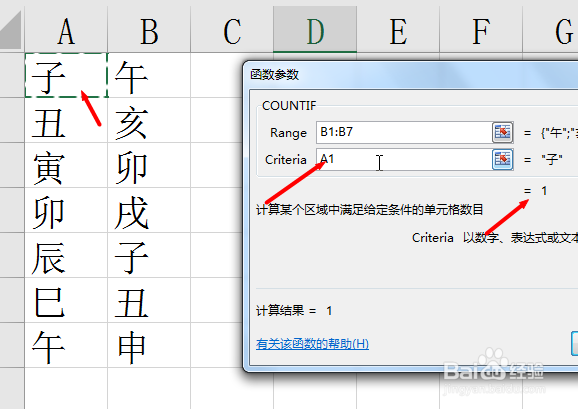Screen dimensions: 578x409
Task: Select cell A5 containing 辰
Action: coord(66,255)
